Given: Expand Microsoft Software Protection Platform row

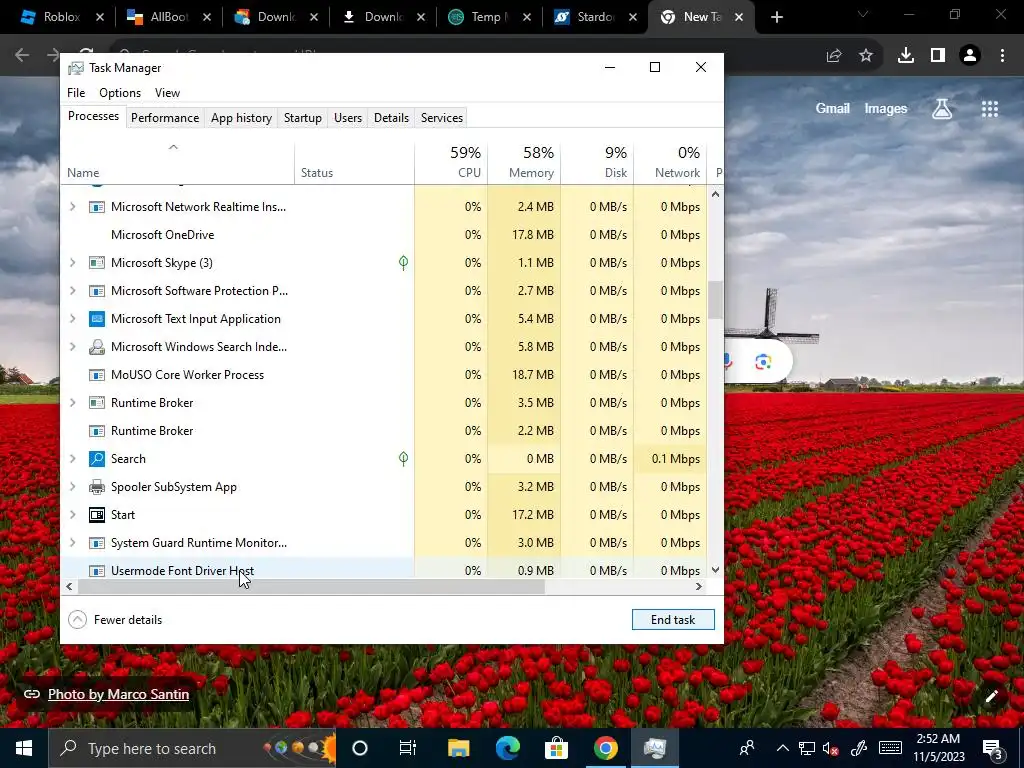Looking at the screenshot, I should 72,291.
